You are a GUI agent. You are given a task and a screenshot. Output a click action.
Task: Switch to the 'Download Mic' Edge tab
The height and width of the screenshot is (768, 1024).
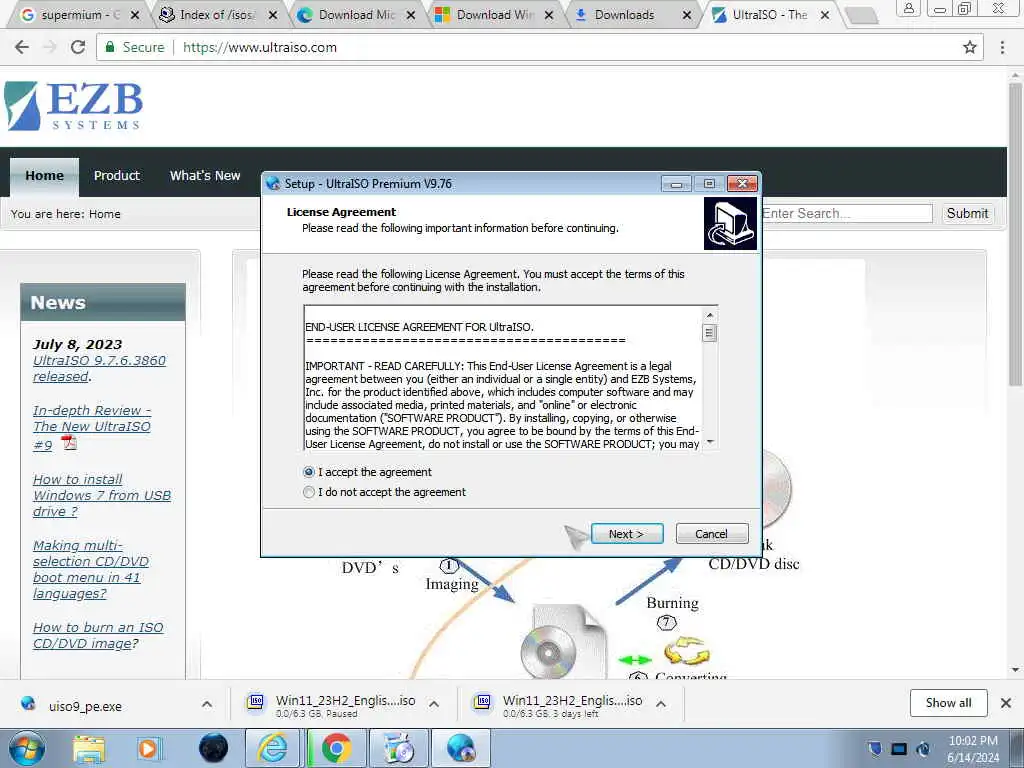click(x=356, y=14)
